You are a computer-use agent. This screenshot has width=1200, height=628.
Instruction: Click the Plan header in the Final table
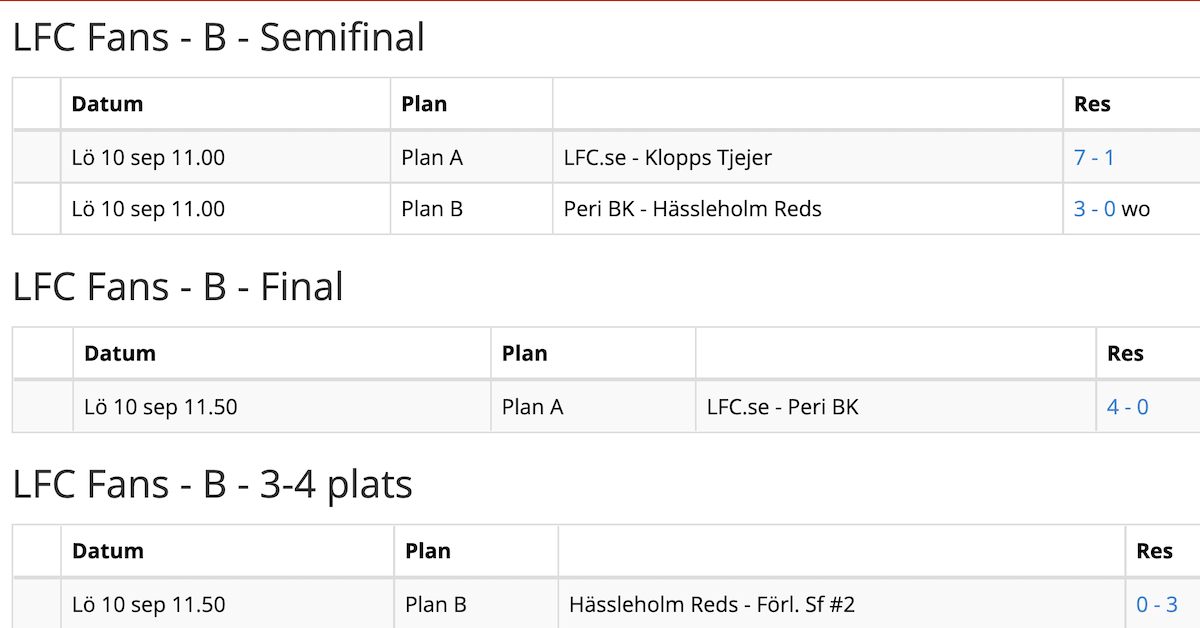tap(525, 353)
